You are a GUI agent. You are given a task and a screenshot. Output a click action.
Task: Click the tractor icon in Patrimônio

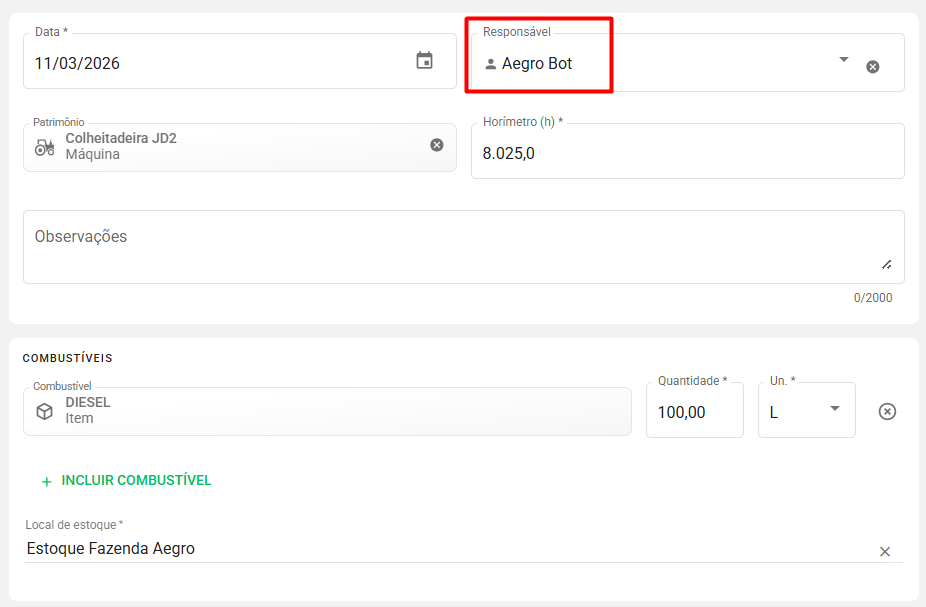(45, 147)
